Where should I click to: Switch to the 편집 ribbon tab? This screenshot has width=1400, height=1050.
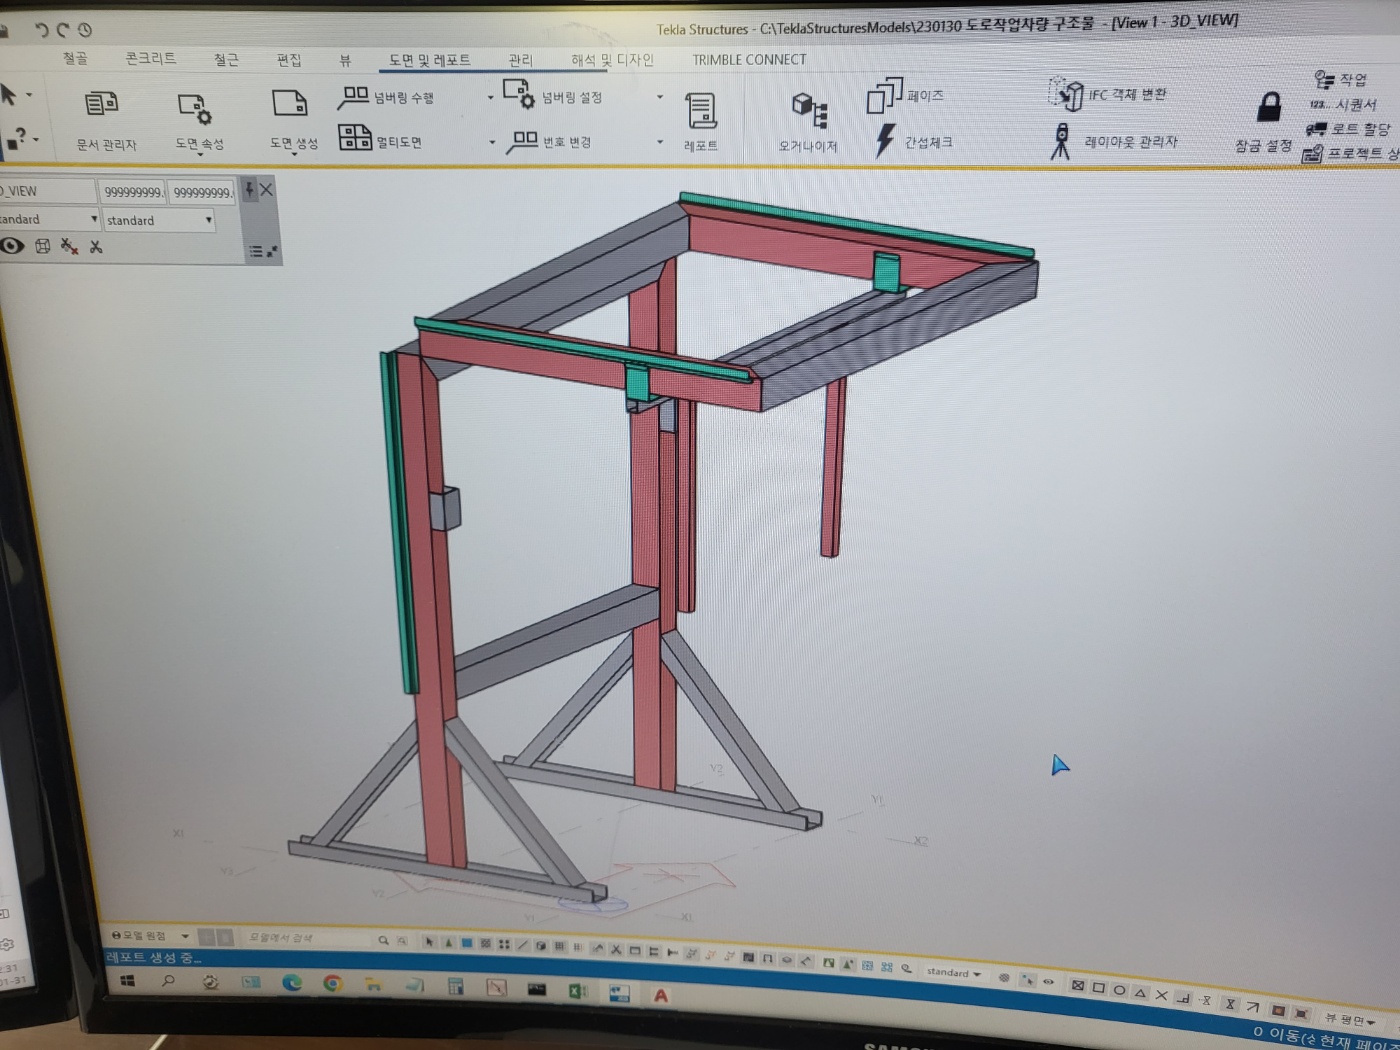pyautogui.click(x=289, y=60)
